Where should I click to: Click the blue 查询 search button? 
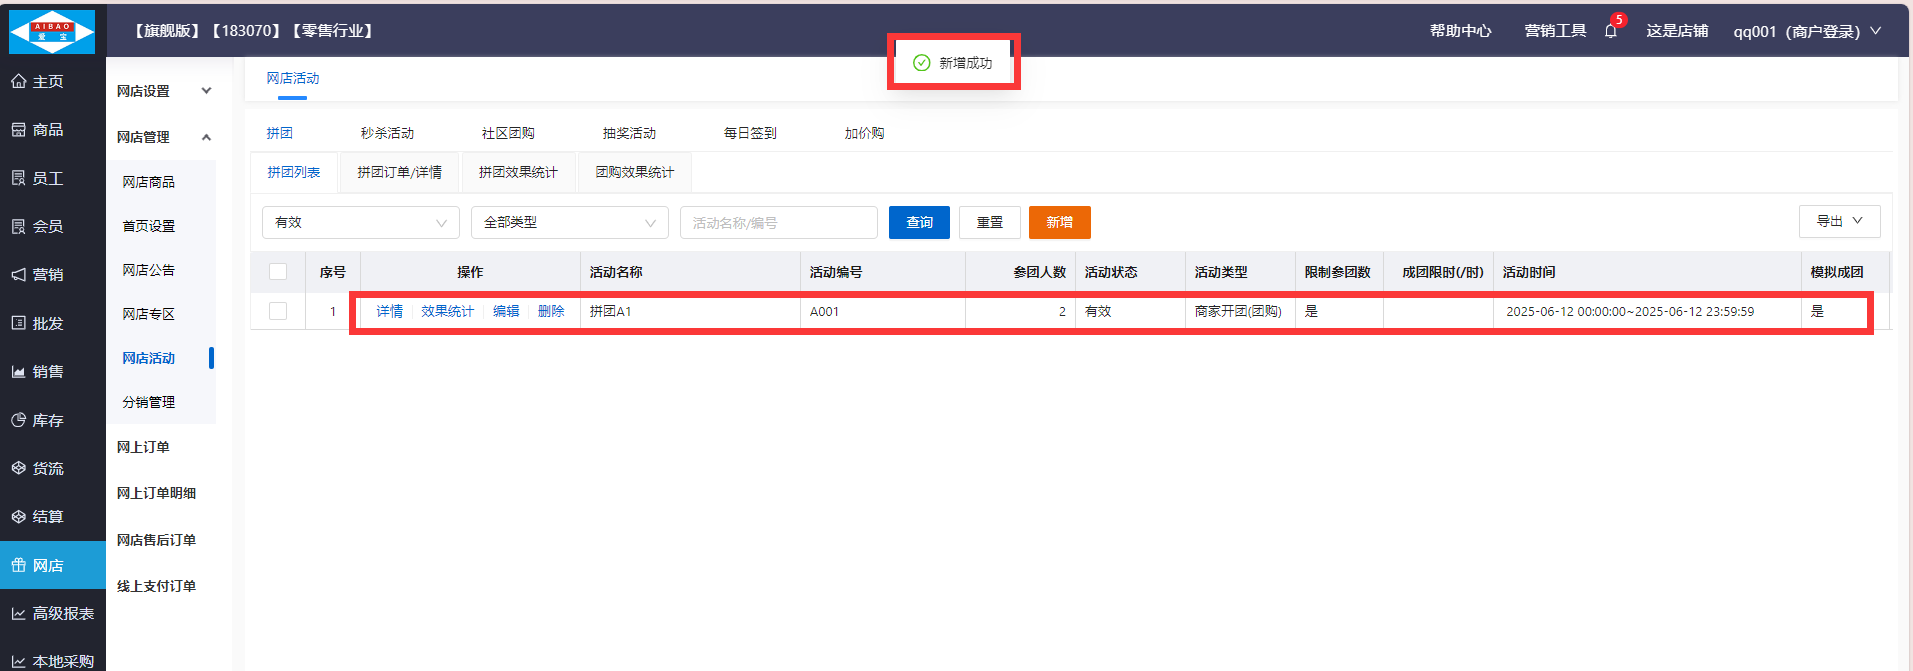tap(919, 222)
